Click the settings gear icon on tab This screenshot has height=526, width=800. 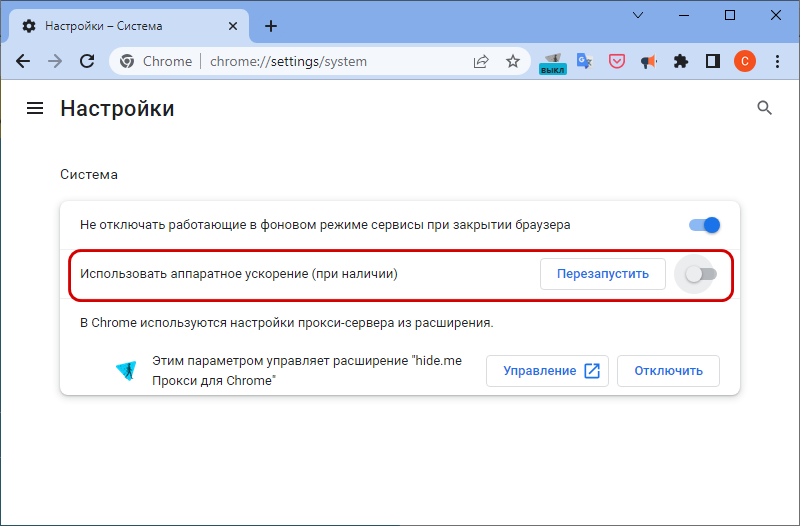(29, 26)
